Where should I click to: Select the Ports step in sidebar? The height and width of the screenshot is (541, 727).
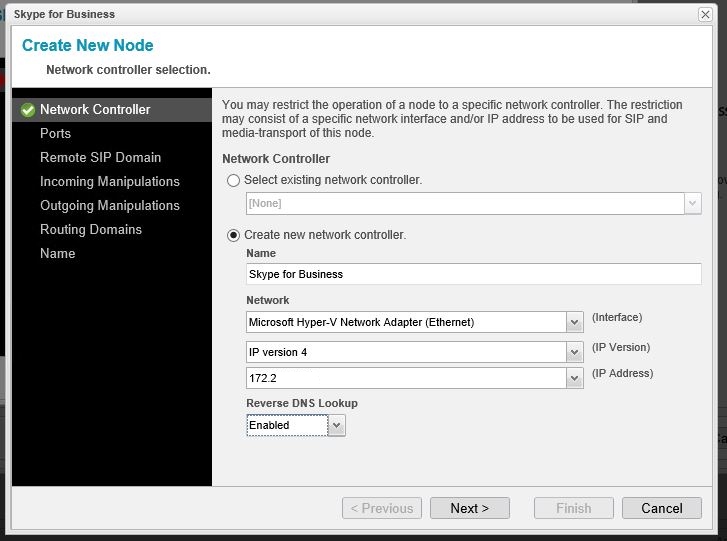click(x=55, y=134)
